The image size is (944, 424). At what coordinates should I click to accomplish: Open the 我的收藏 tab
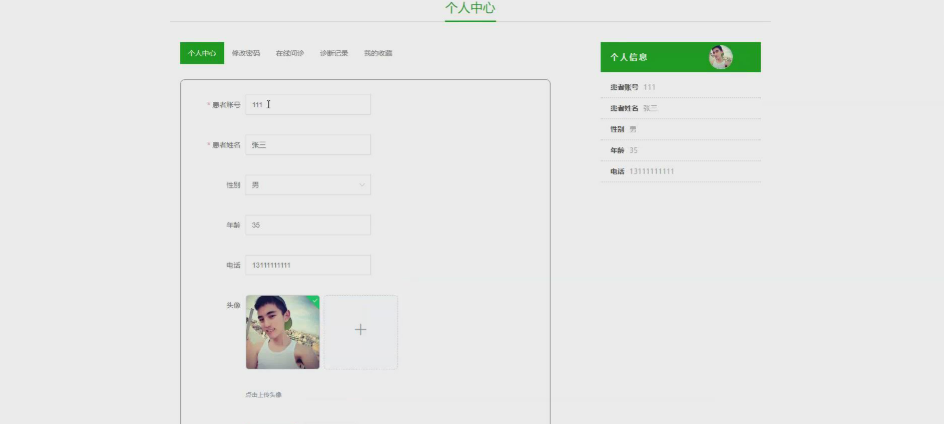pos(377,53)
